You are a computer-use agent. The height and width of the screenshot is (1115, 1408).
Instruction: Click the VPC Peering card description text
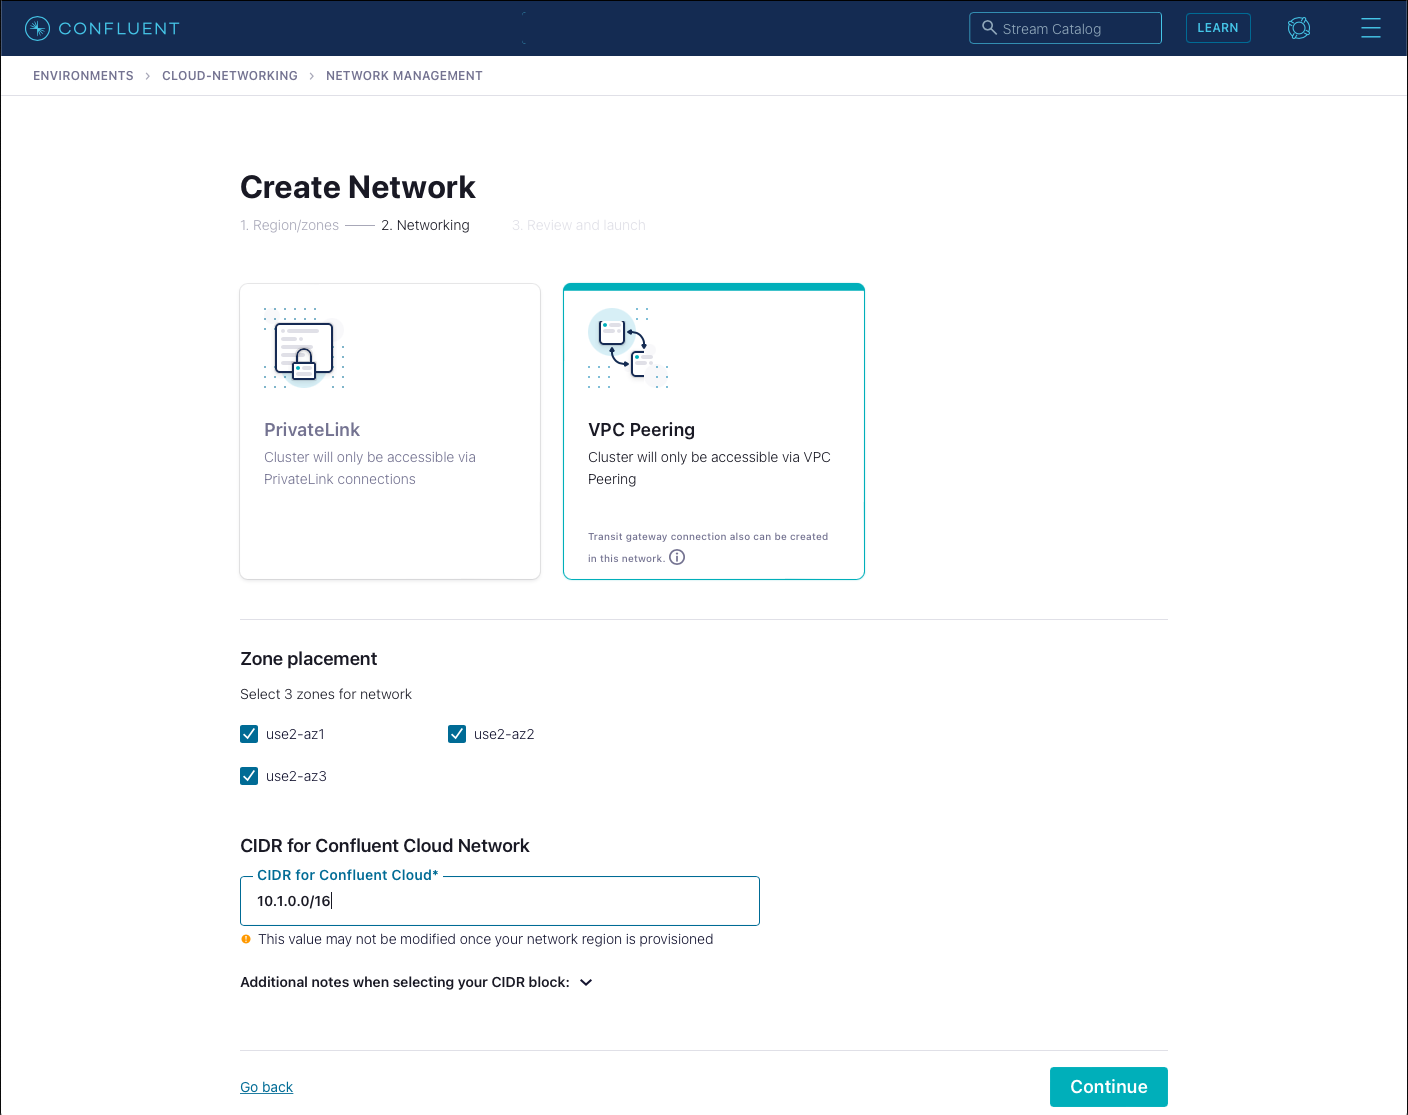click(709, 468)
